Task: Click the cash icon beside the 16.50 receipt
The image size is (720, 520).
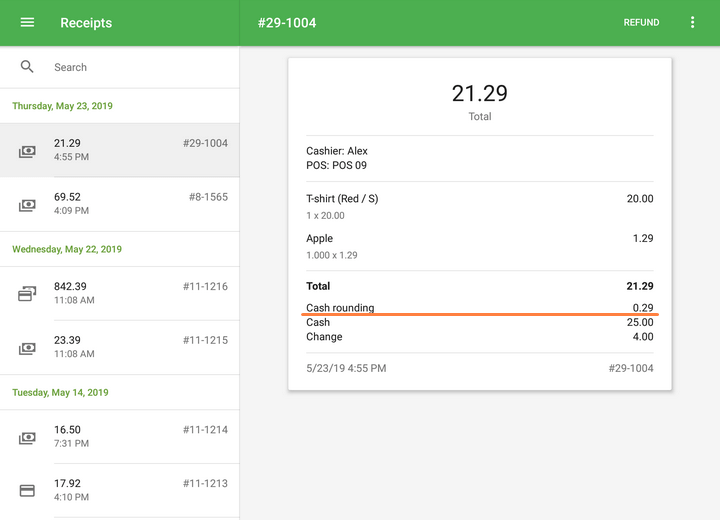Action: (27, 438)
